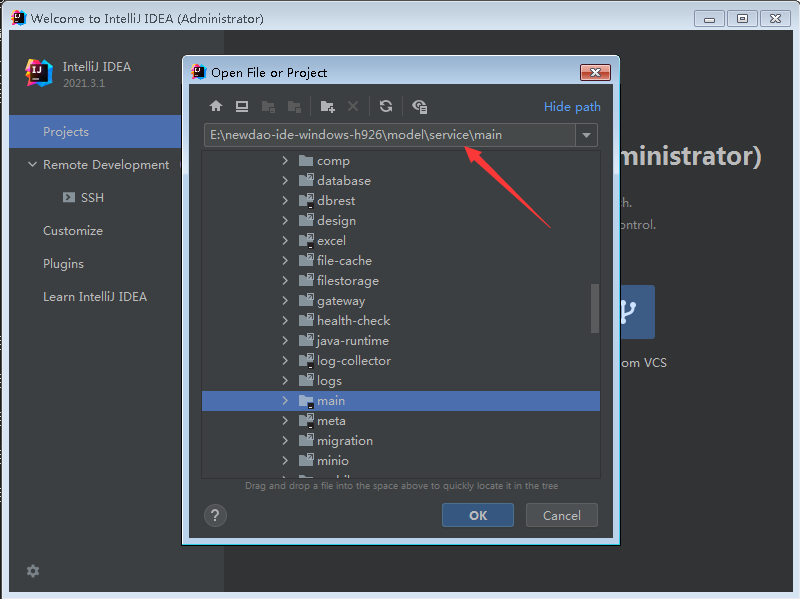This screenshot has height=599, width=800.
Task: Create a new folder with toolbar icon
Action: point(328,106)
